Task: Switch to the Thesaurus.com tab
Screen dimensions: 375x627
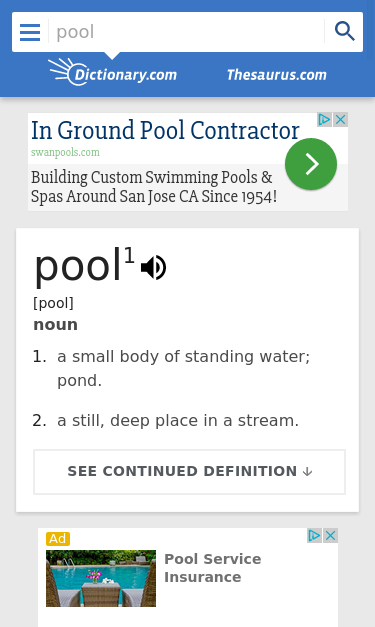Action: (x=277, y=75)
